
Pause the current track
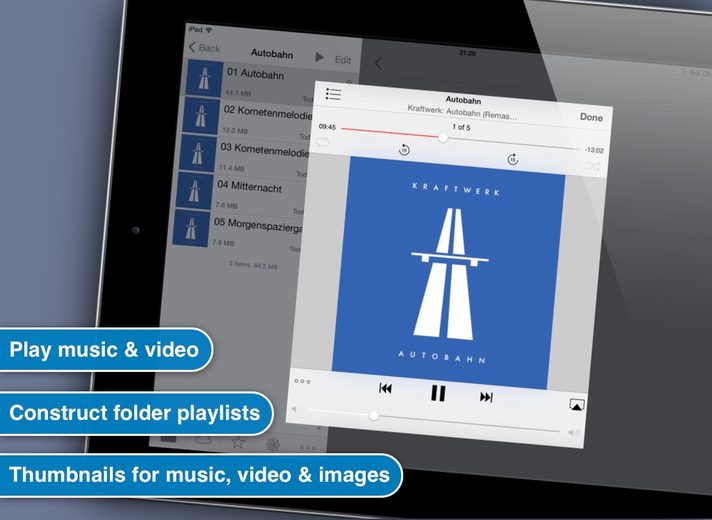(438, 393)
